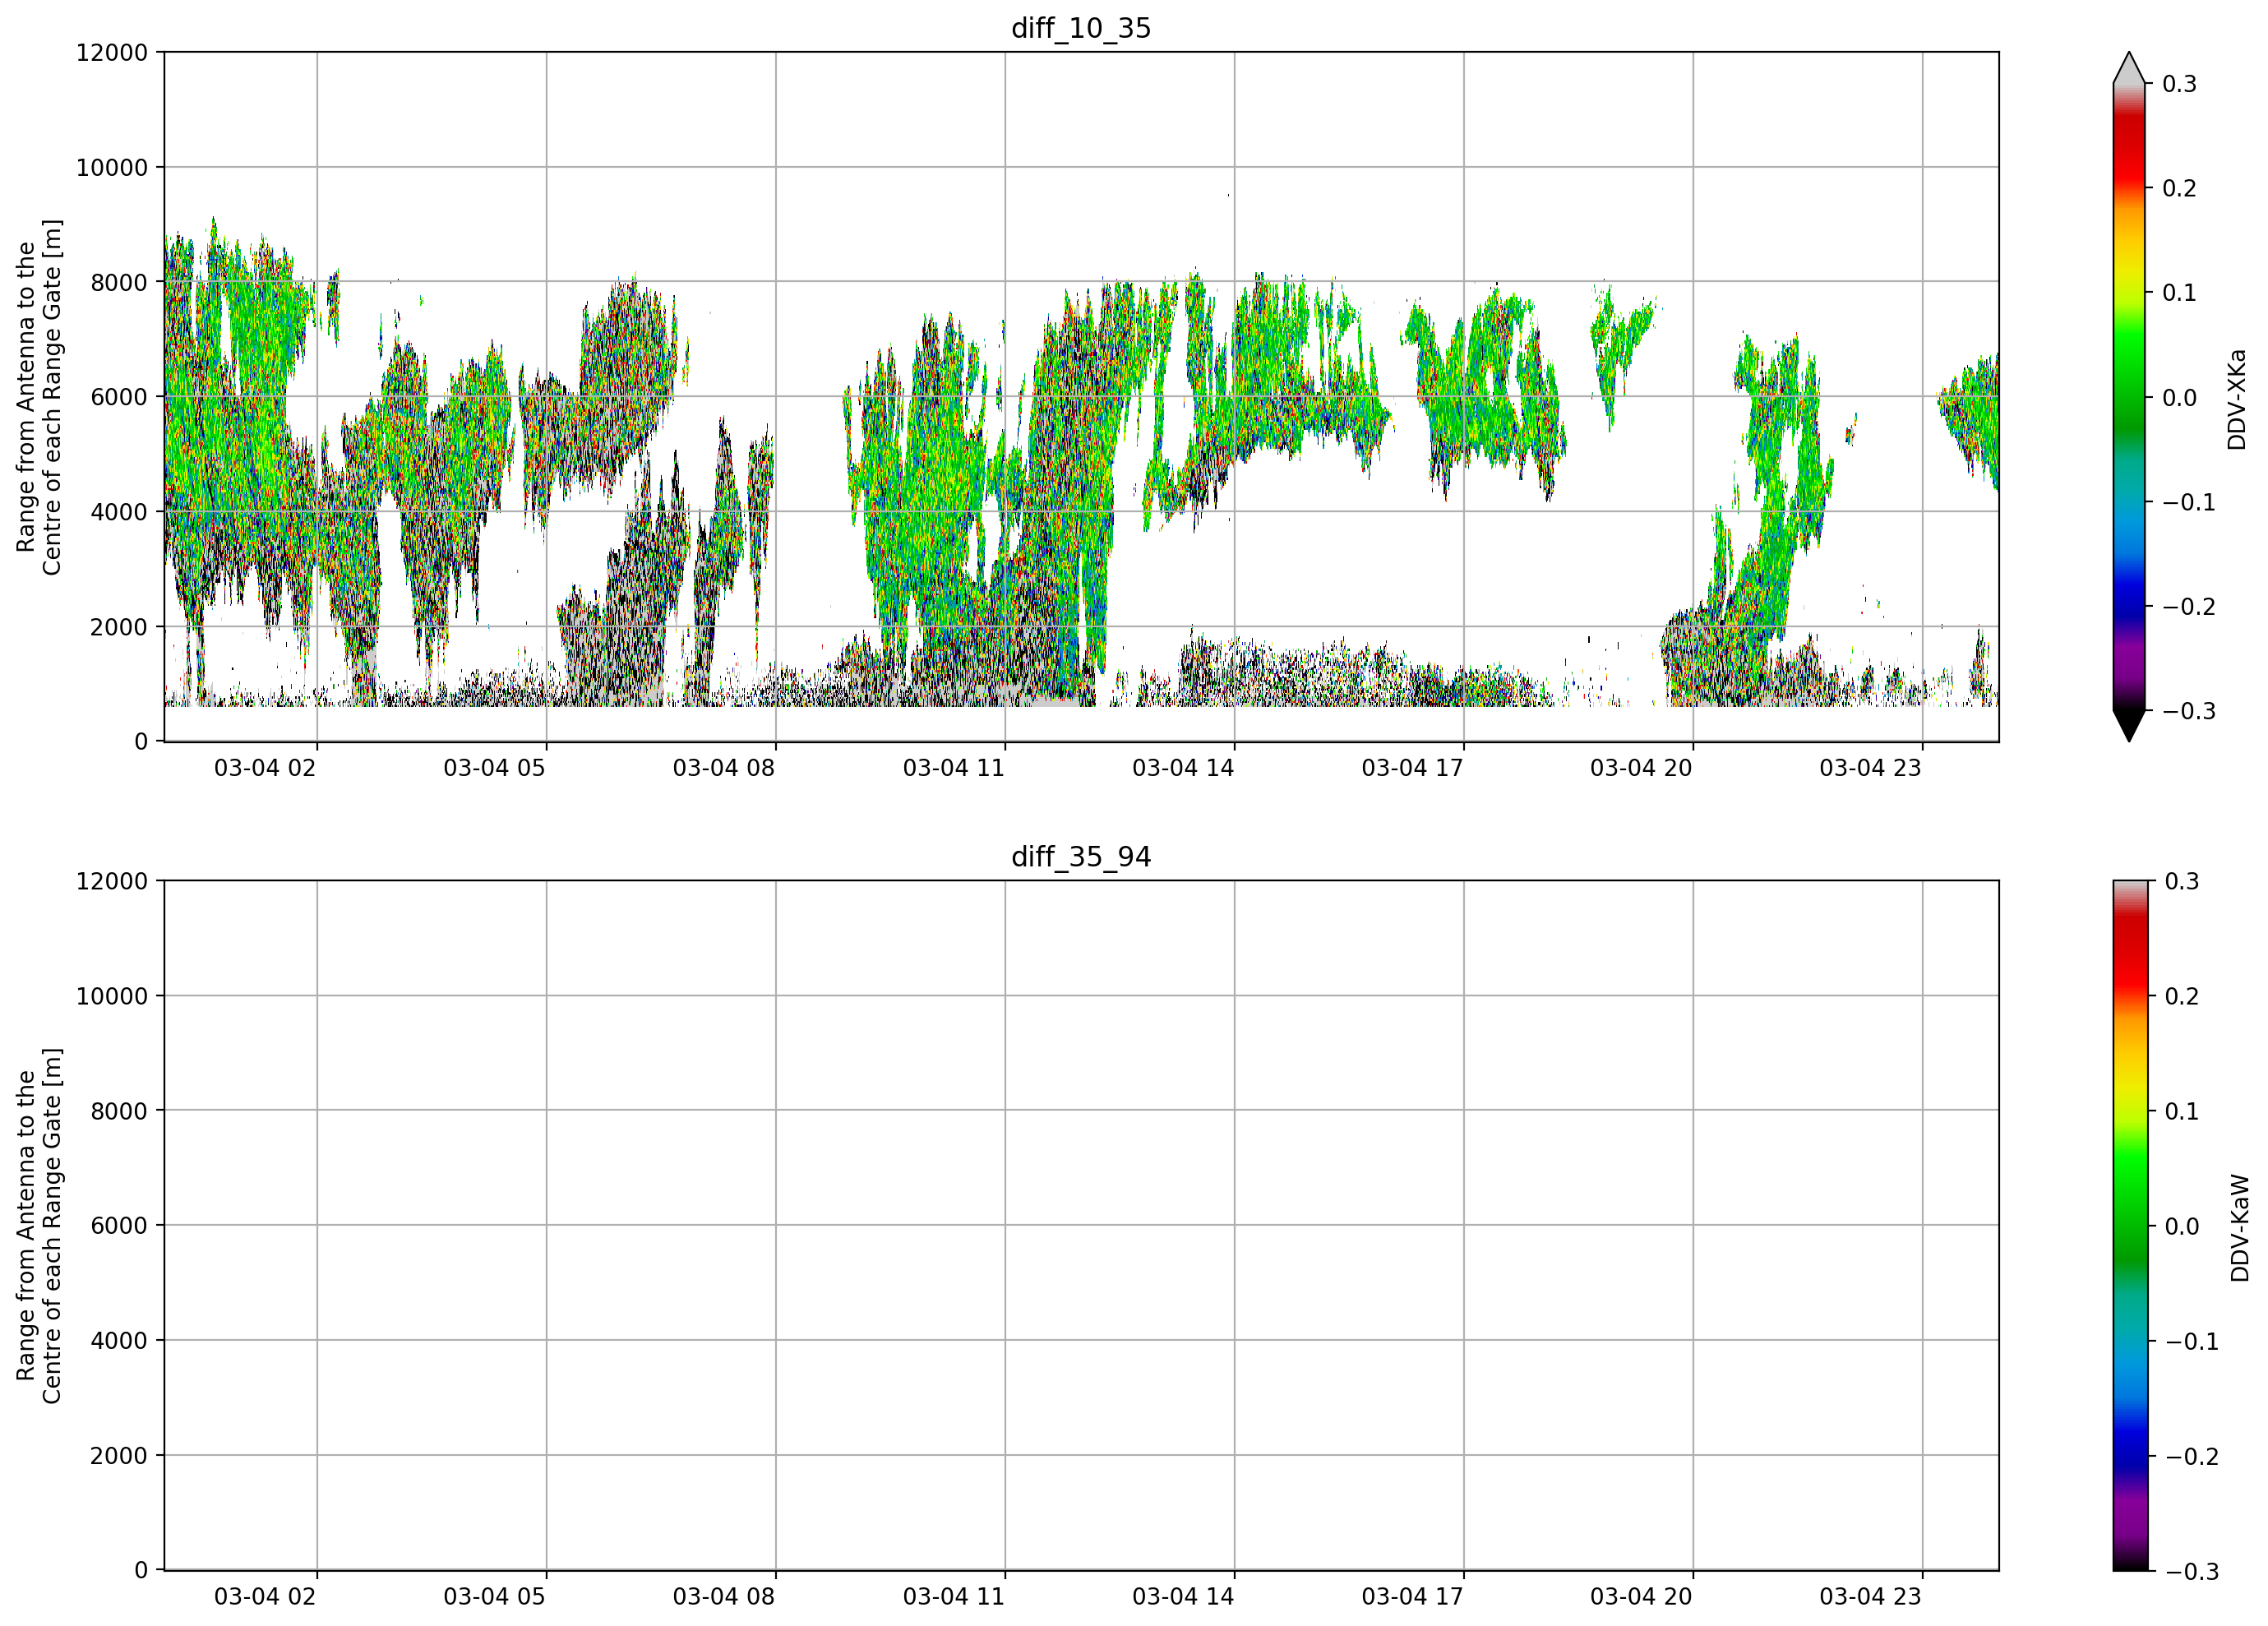Click the upward arrow atop DDV-XKa colorbar
Image resolution: width=2268 pixels, height=1626 pixels.
tap(2129, 67)
